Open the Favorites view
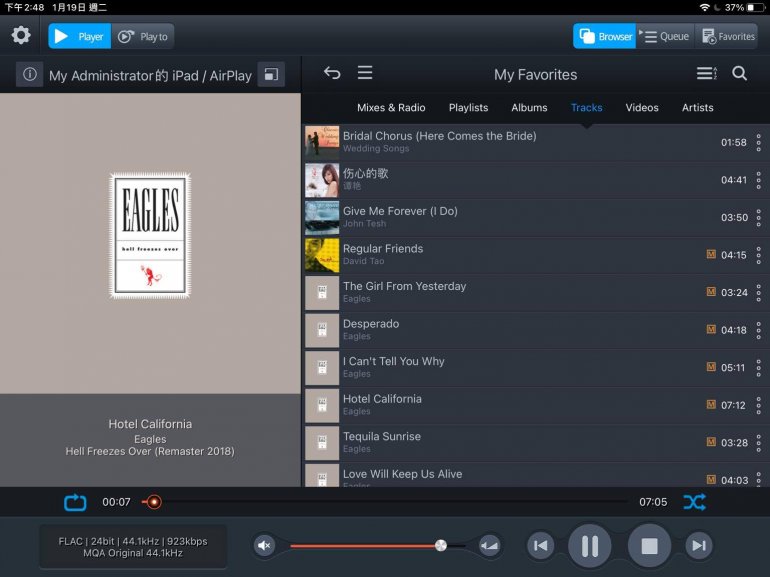Image resolution: width=770 pixels, height=577 pixels. click(726, 36)
